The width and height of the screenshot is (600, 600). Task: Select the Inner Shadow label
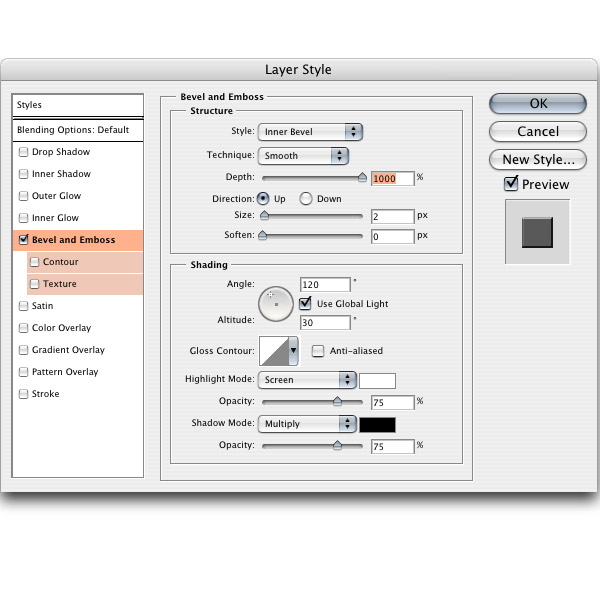coord(61,174)
